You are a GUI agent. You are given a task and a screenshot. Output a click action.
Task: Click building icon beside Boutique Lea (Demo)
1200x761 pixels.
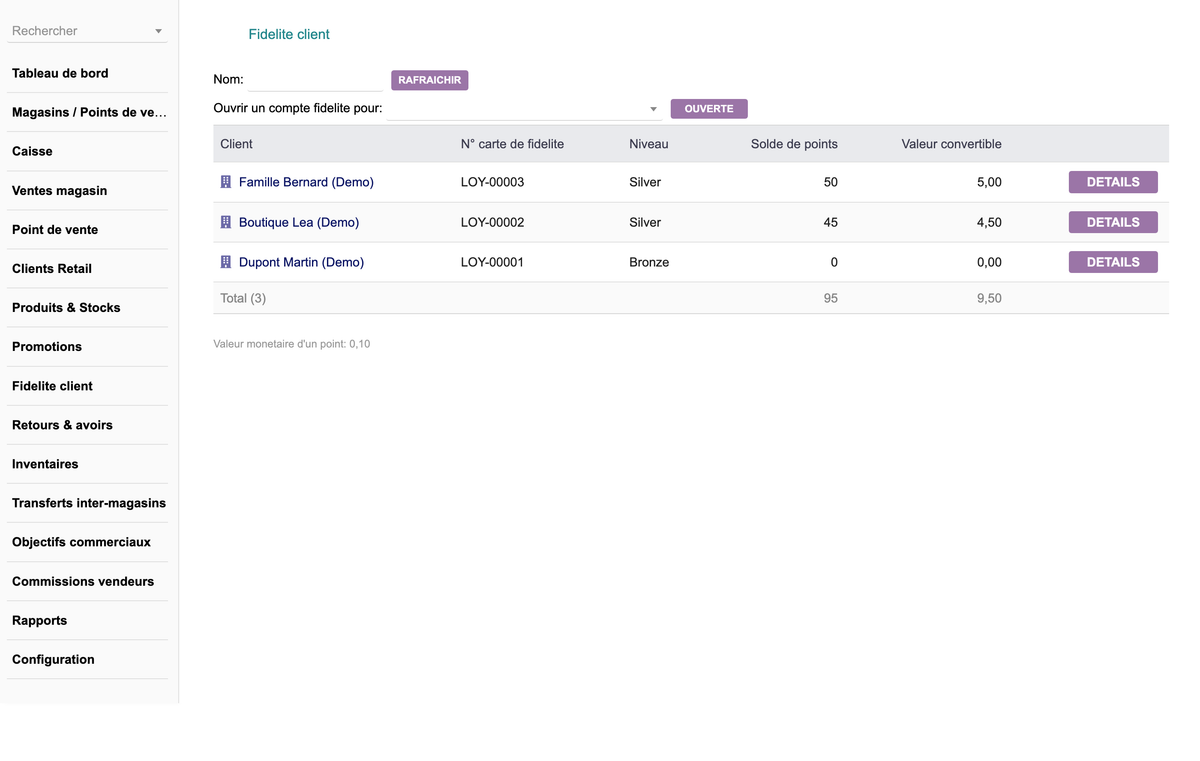coord(226,222)
